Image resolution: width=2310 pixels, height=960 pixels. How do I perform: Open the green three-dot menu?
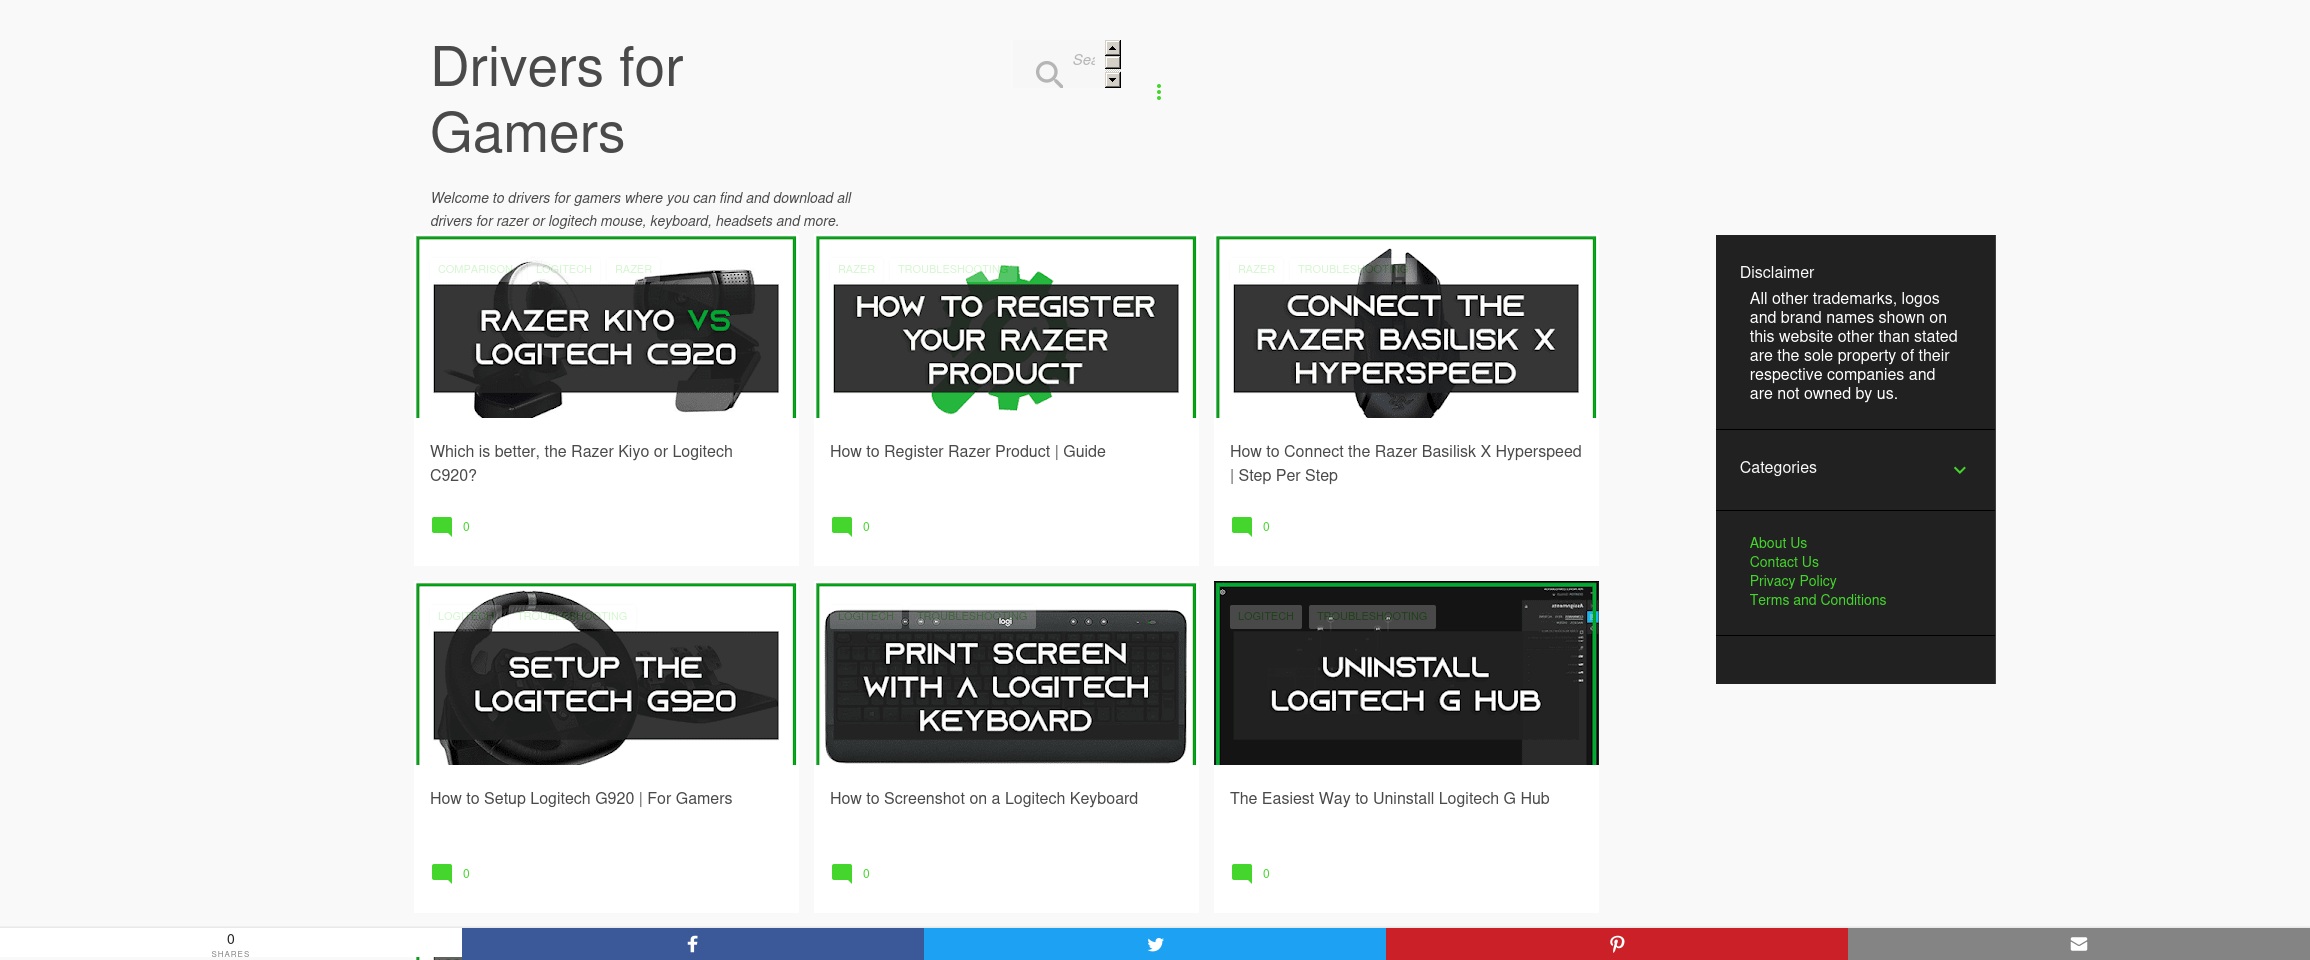point(1159,92)
